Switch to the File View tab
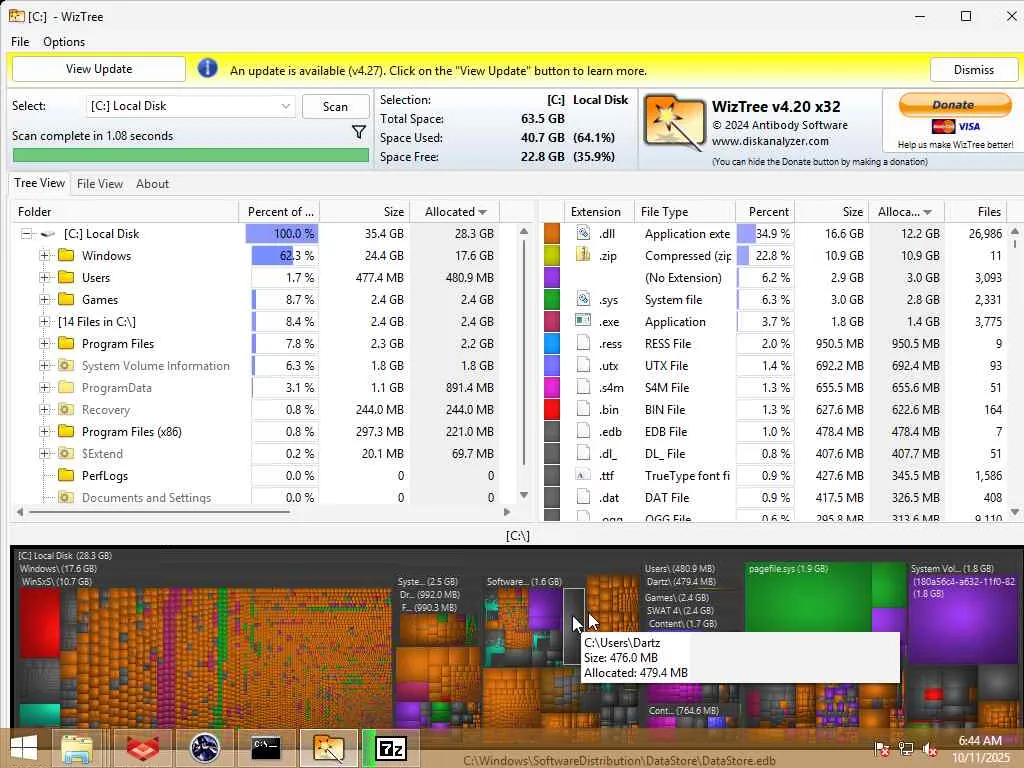This screenshot has width=1024, height=768. (100, 184)
